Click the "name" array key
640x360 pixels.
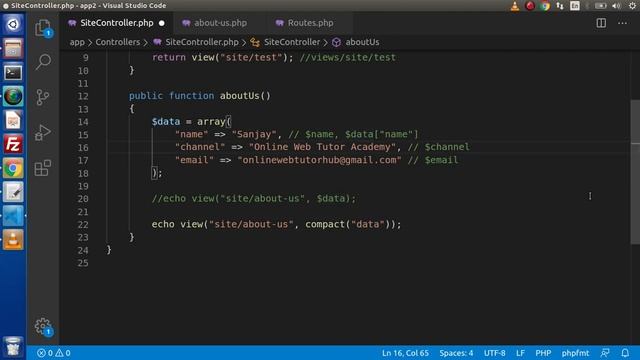(191, 134)
